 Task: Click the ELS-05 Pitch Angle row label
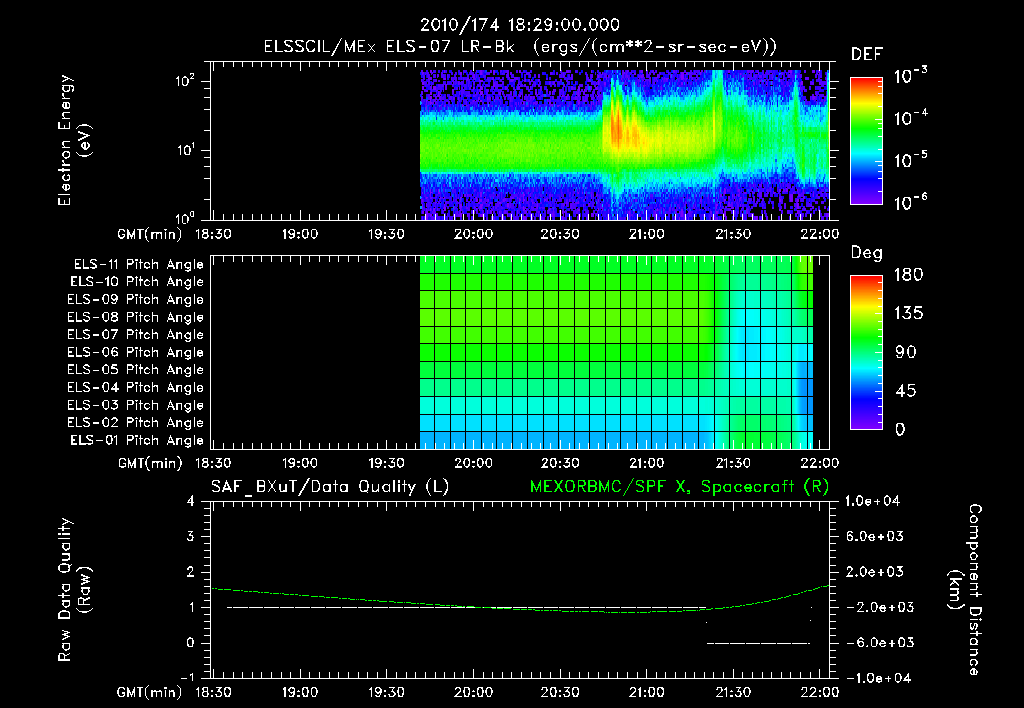(136, 370)
